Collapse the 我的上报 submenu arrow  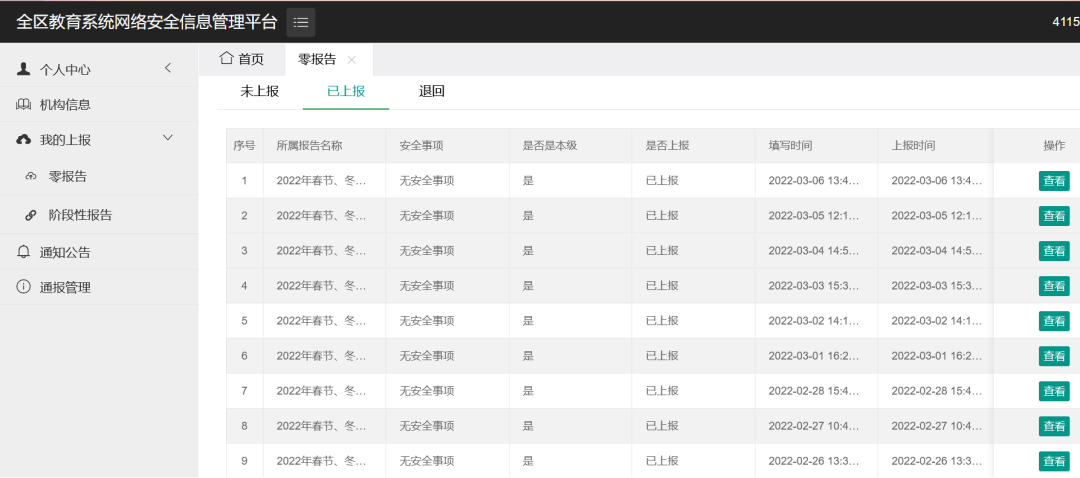coord(168,138)
